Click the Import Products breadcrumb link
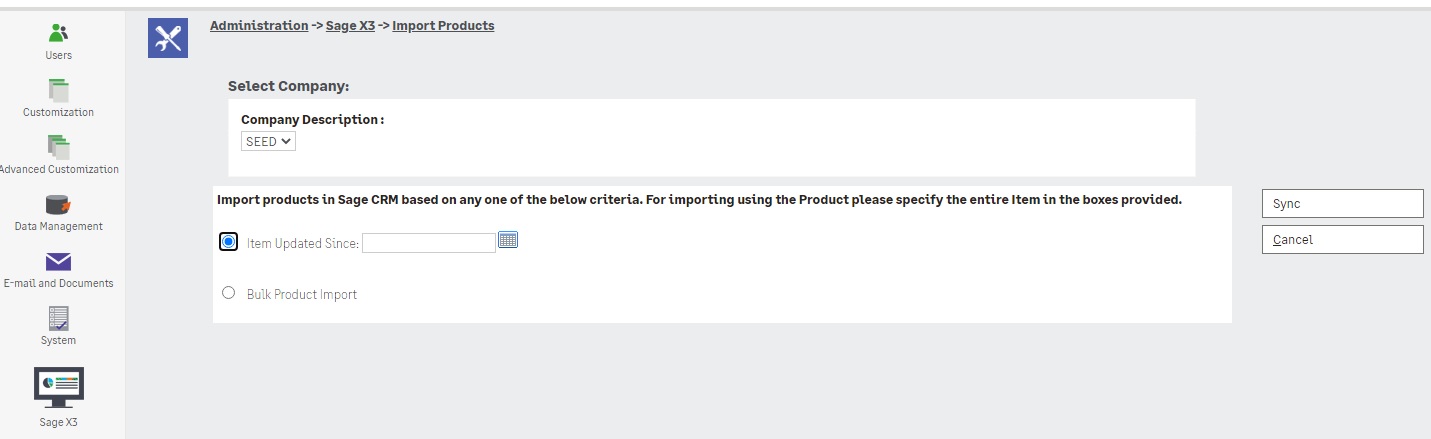 point(443,26)
